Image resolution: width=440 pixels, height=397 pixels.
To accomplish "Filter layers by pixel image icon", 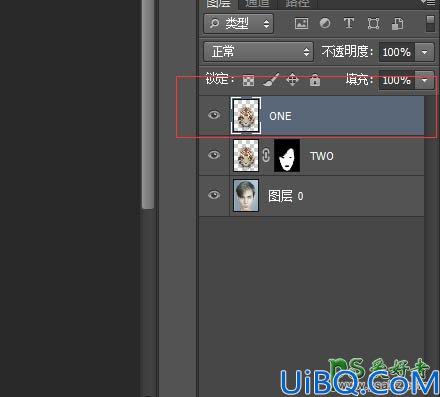I will [x=301, y=24].
